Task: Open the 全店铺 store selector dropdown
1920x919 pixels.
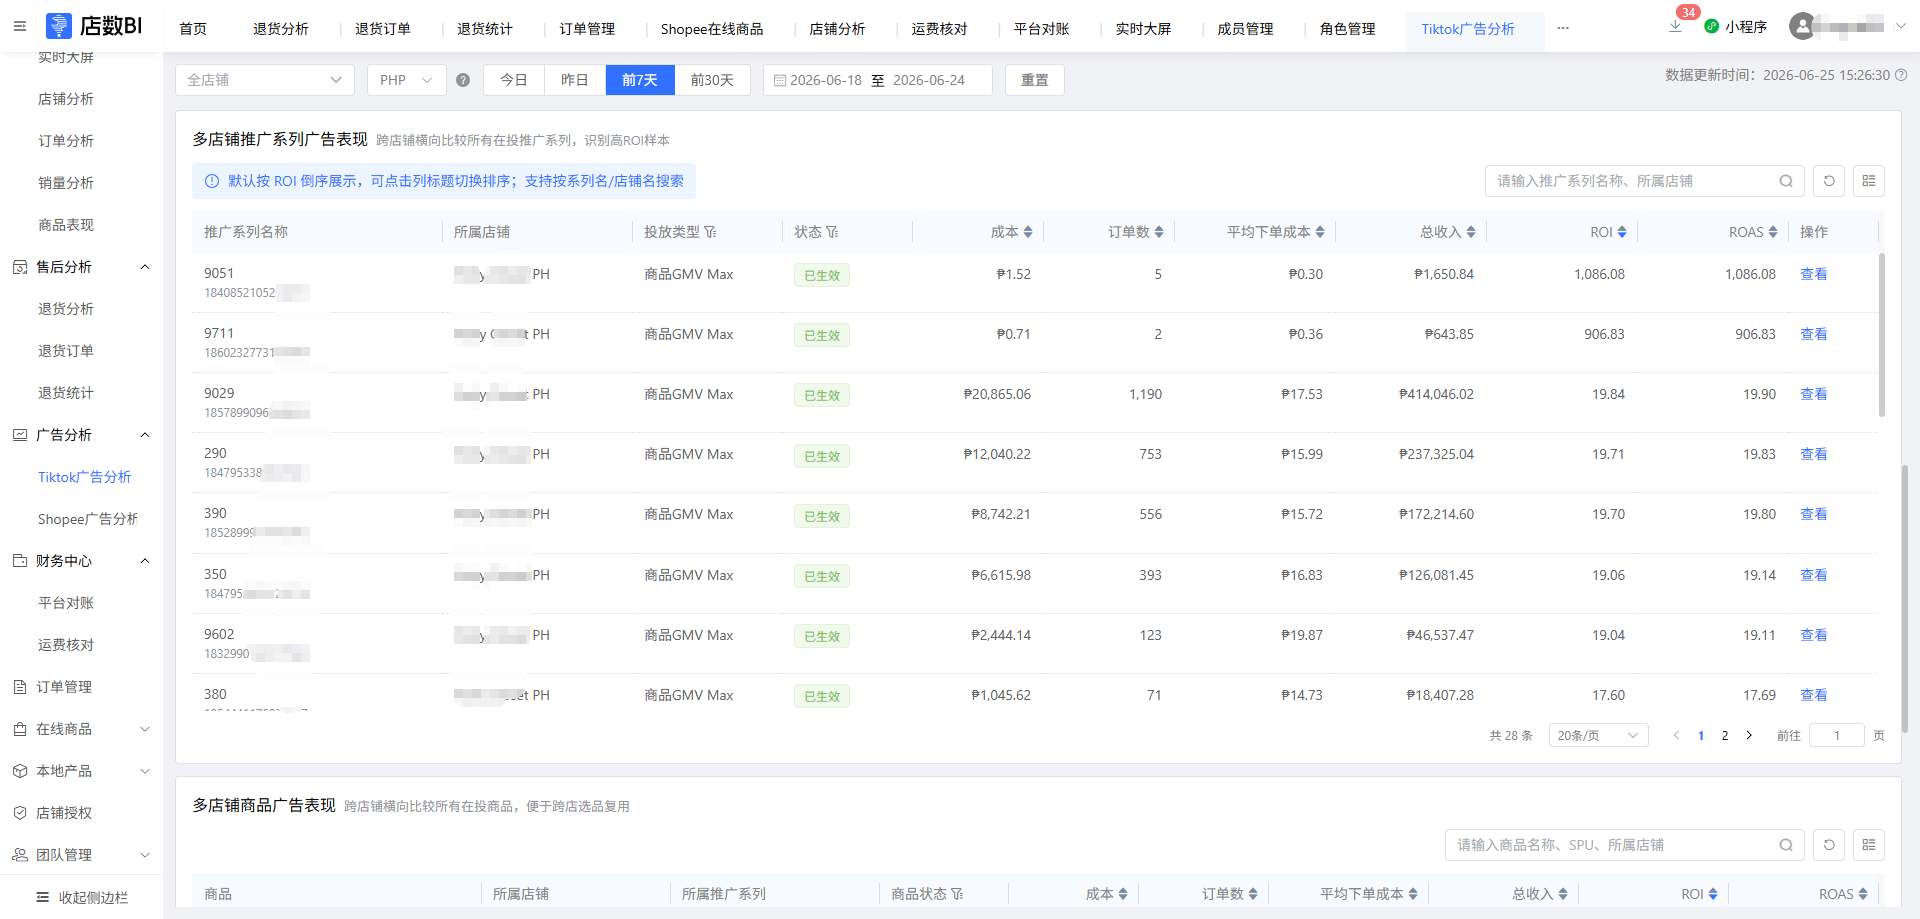Action: tap(265, 80)
